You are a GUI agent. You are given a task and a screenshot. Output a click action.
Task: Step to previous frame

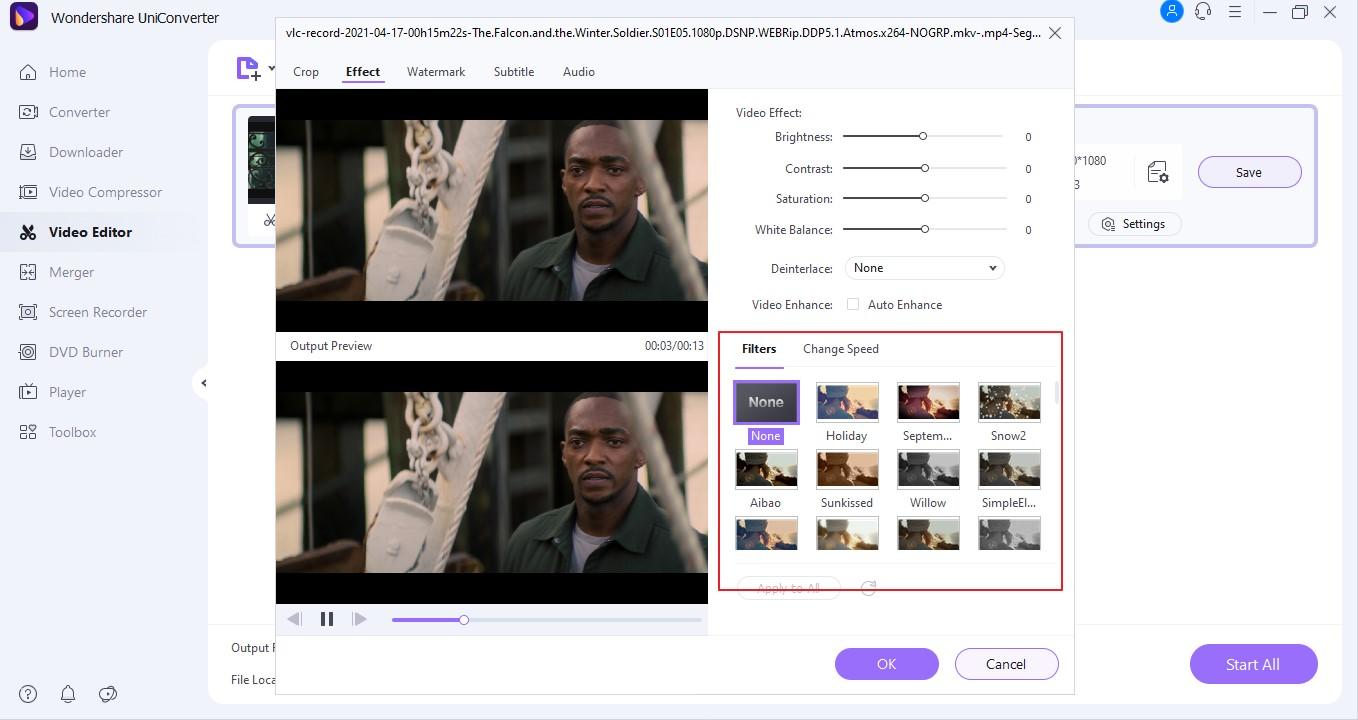(294, 619)
